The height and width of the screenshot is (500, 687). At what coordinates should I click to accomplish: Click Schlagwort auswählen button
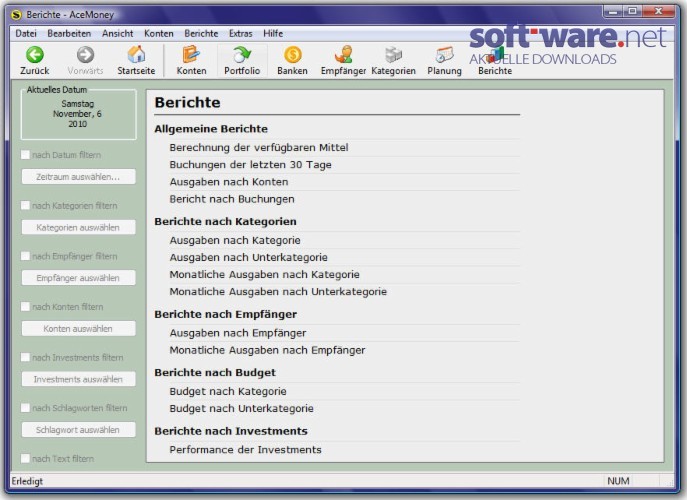(x=78, y=430)
